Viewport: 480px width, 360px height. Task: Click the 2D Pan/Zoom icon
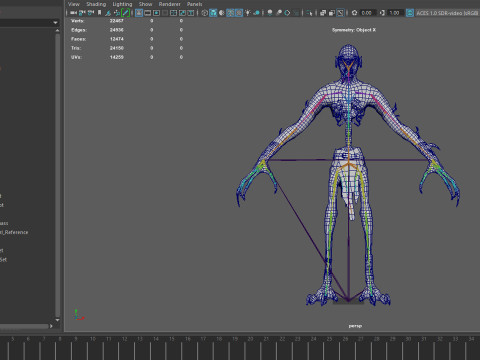(117, 13)
